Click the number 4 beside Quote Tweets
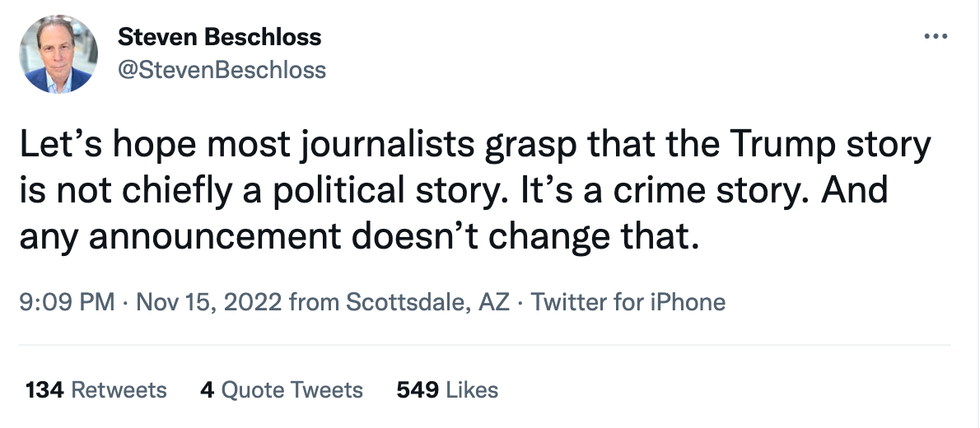980x428 pixels. (x=206, y=389)
